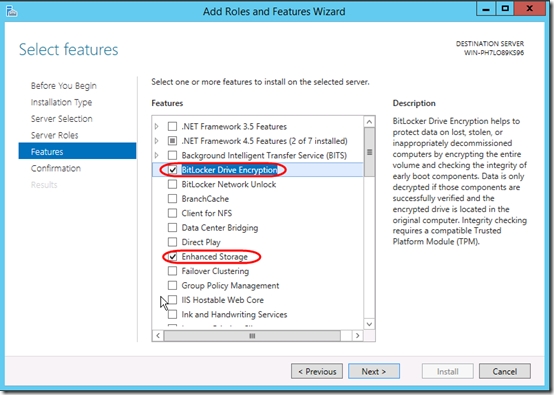Click the features list scroll up arrow

[x=369, y=122]
